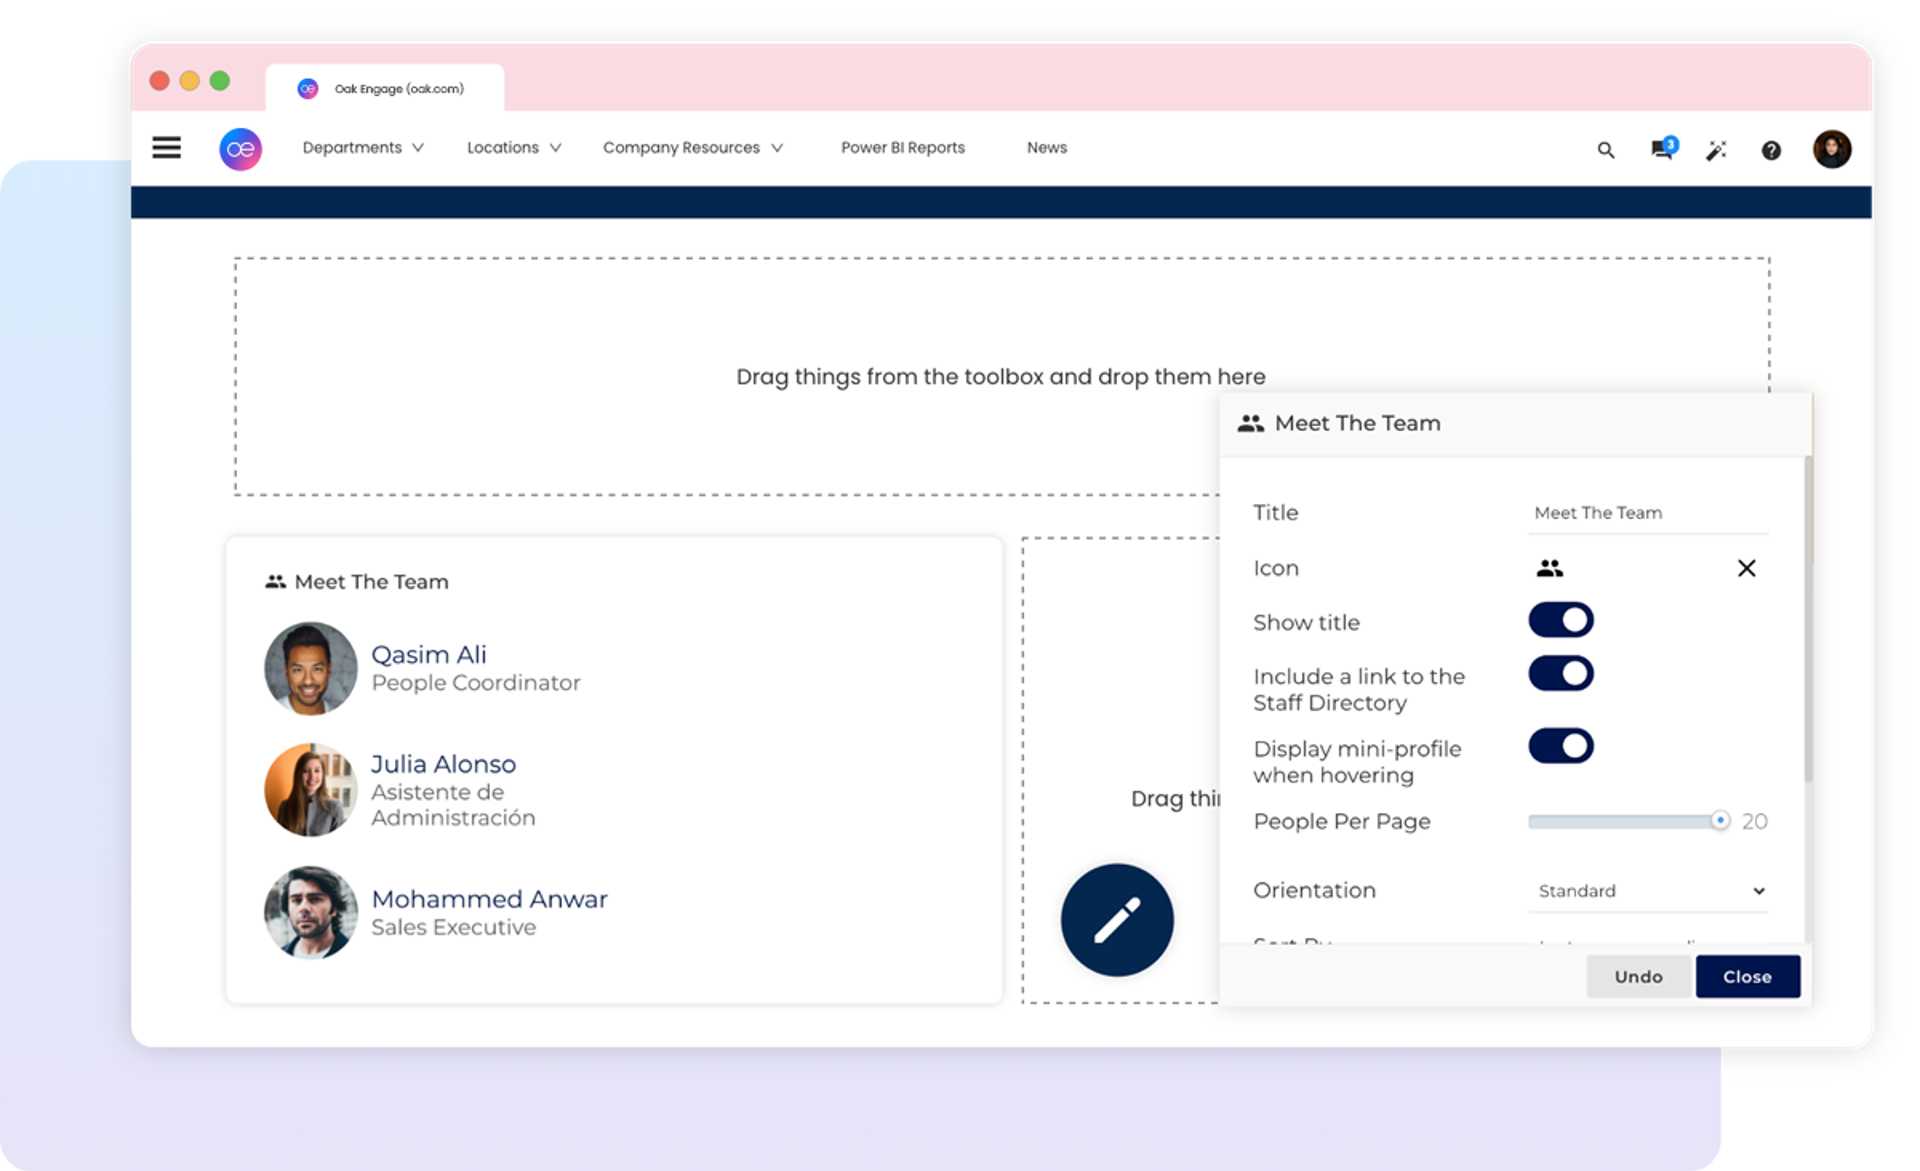Viewport: 1920px width, 1171px height.
Task: Turn off the Staff Directory link toggle
Action: 1561,672
